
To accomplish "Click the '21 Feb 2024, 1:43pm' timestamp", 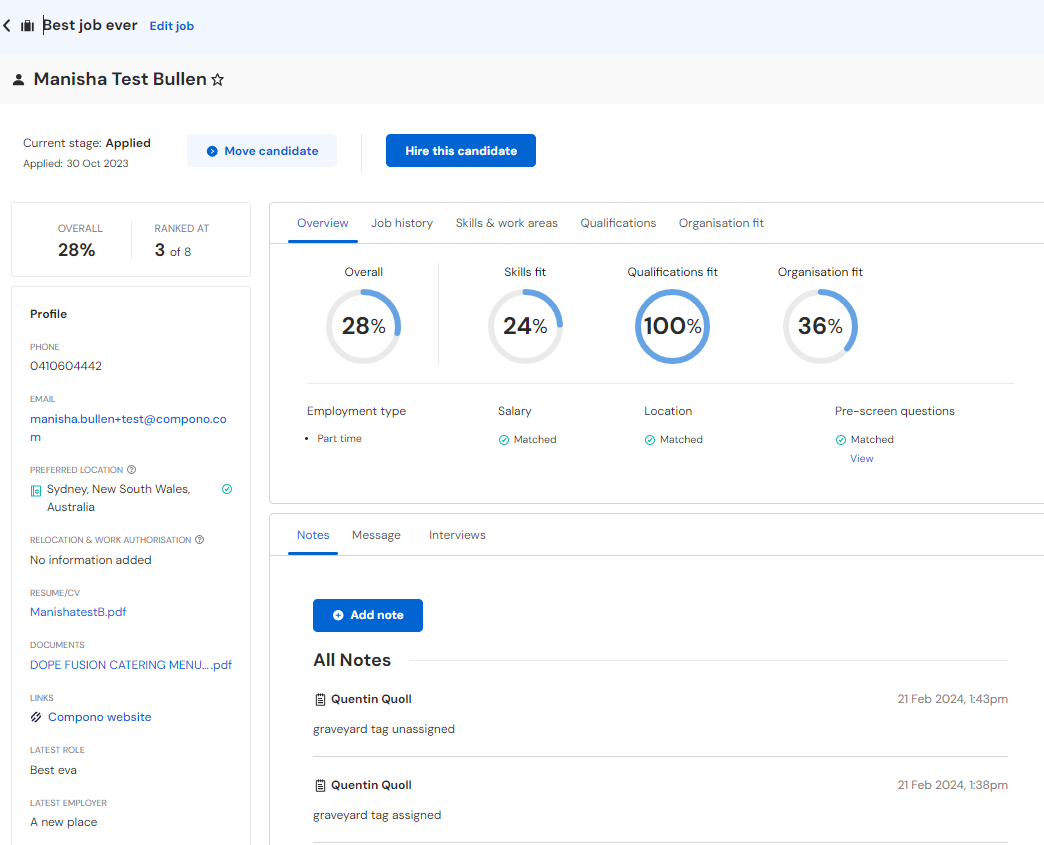I will tap(953, 699).
